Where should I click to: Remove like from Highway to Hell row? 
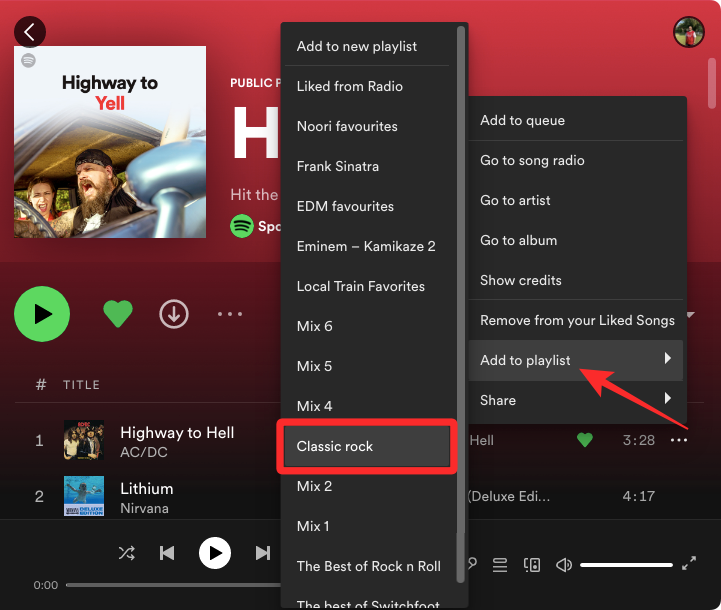584,440
